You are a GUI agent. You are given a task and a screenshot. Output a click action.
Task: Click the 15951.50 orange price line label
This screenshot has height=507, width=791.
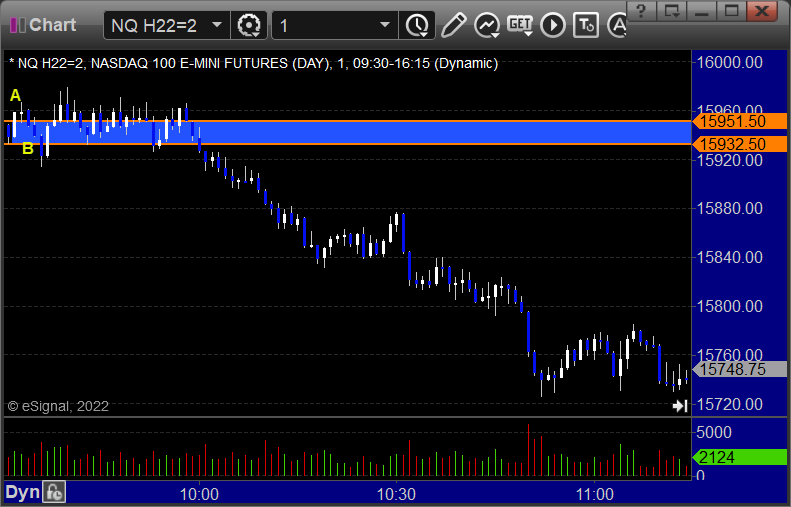point(740,121)
